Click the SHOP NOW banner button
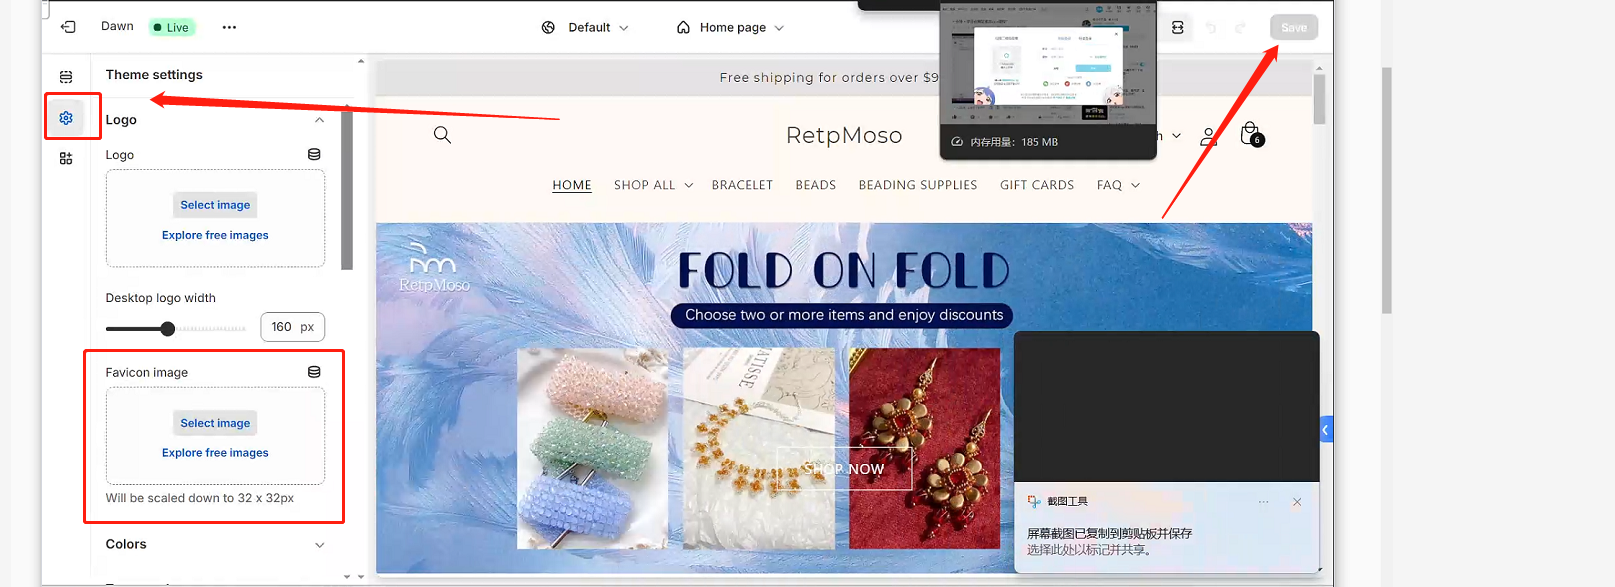This screenshot has width=1615, height=587. pyautogui.click(x=844, y=469)
